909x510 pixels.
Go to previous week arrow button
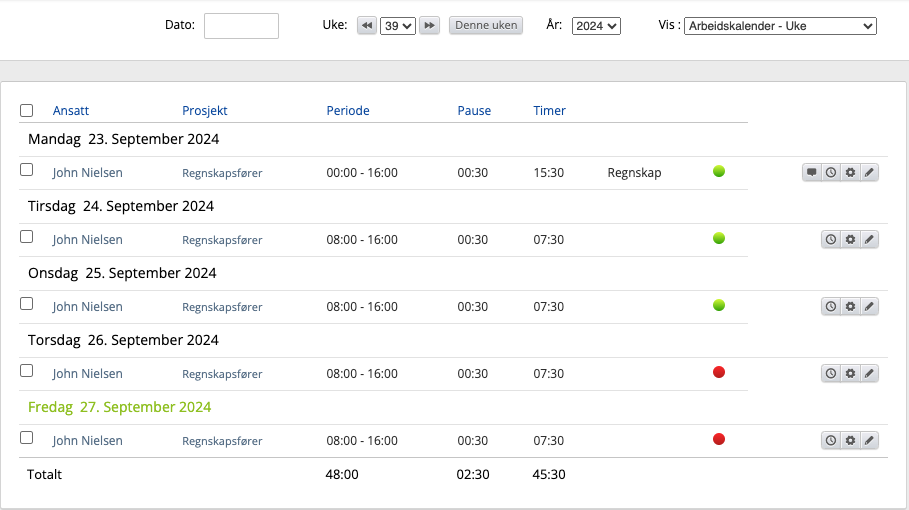pyautogui.click(x=367, y=26)
